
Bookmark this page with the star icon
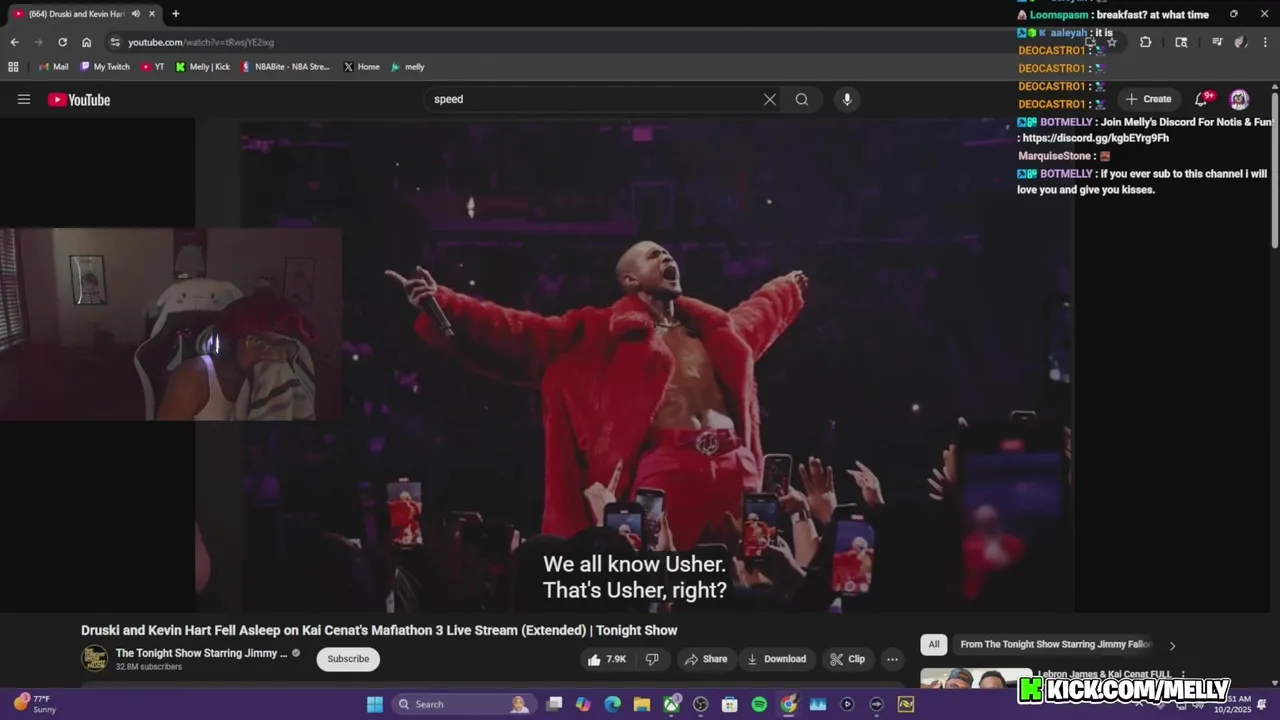pyautogui.click(x=1112, y=42)
